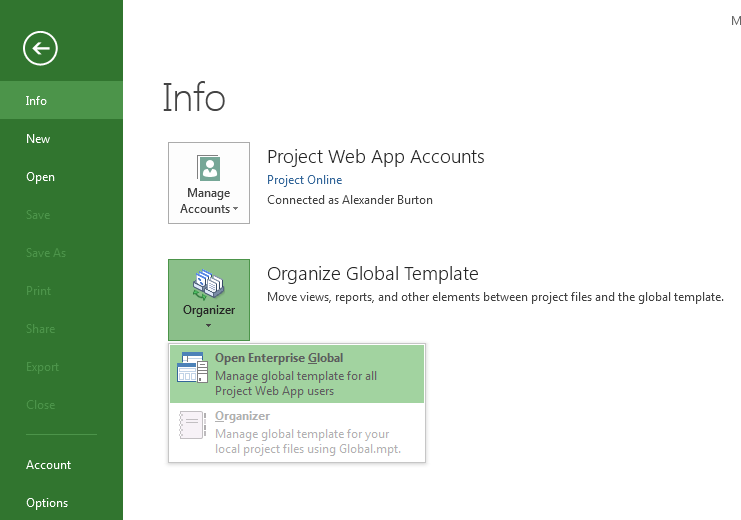741x520 pixels.
Task: Follow the Project Online link
Action: coord(304,180)
